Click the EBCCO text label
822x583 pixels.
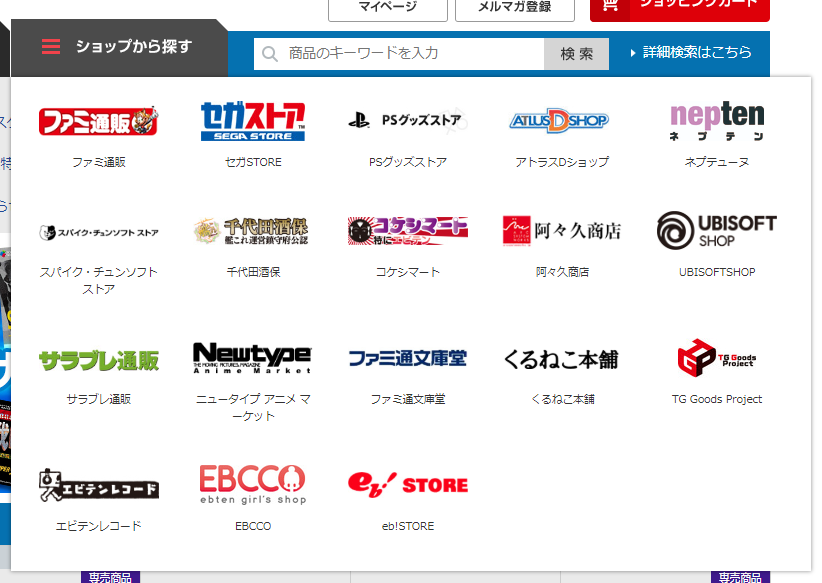pyautogui.click(x=253, y=526)
